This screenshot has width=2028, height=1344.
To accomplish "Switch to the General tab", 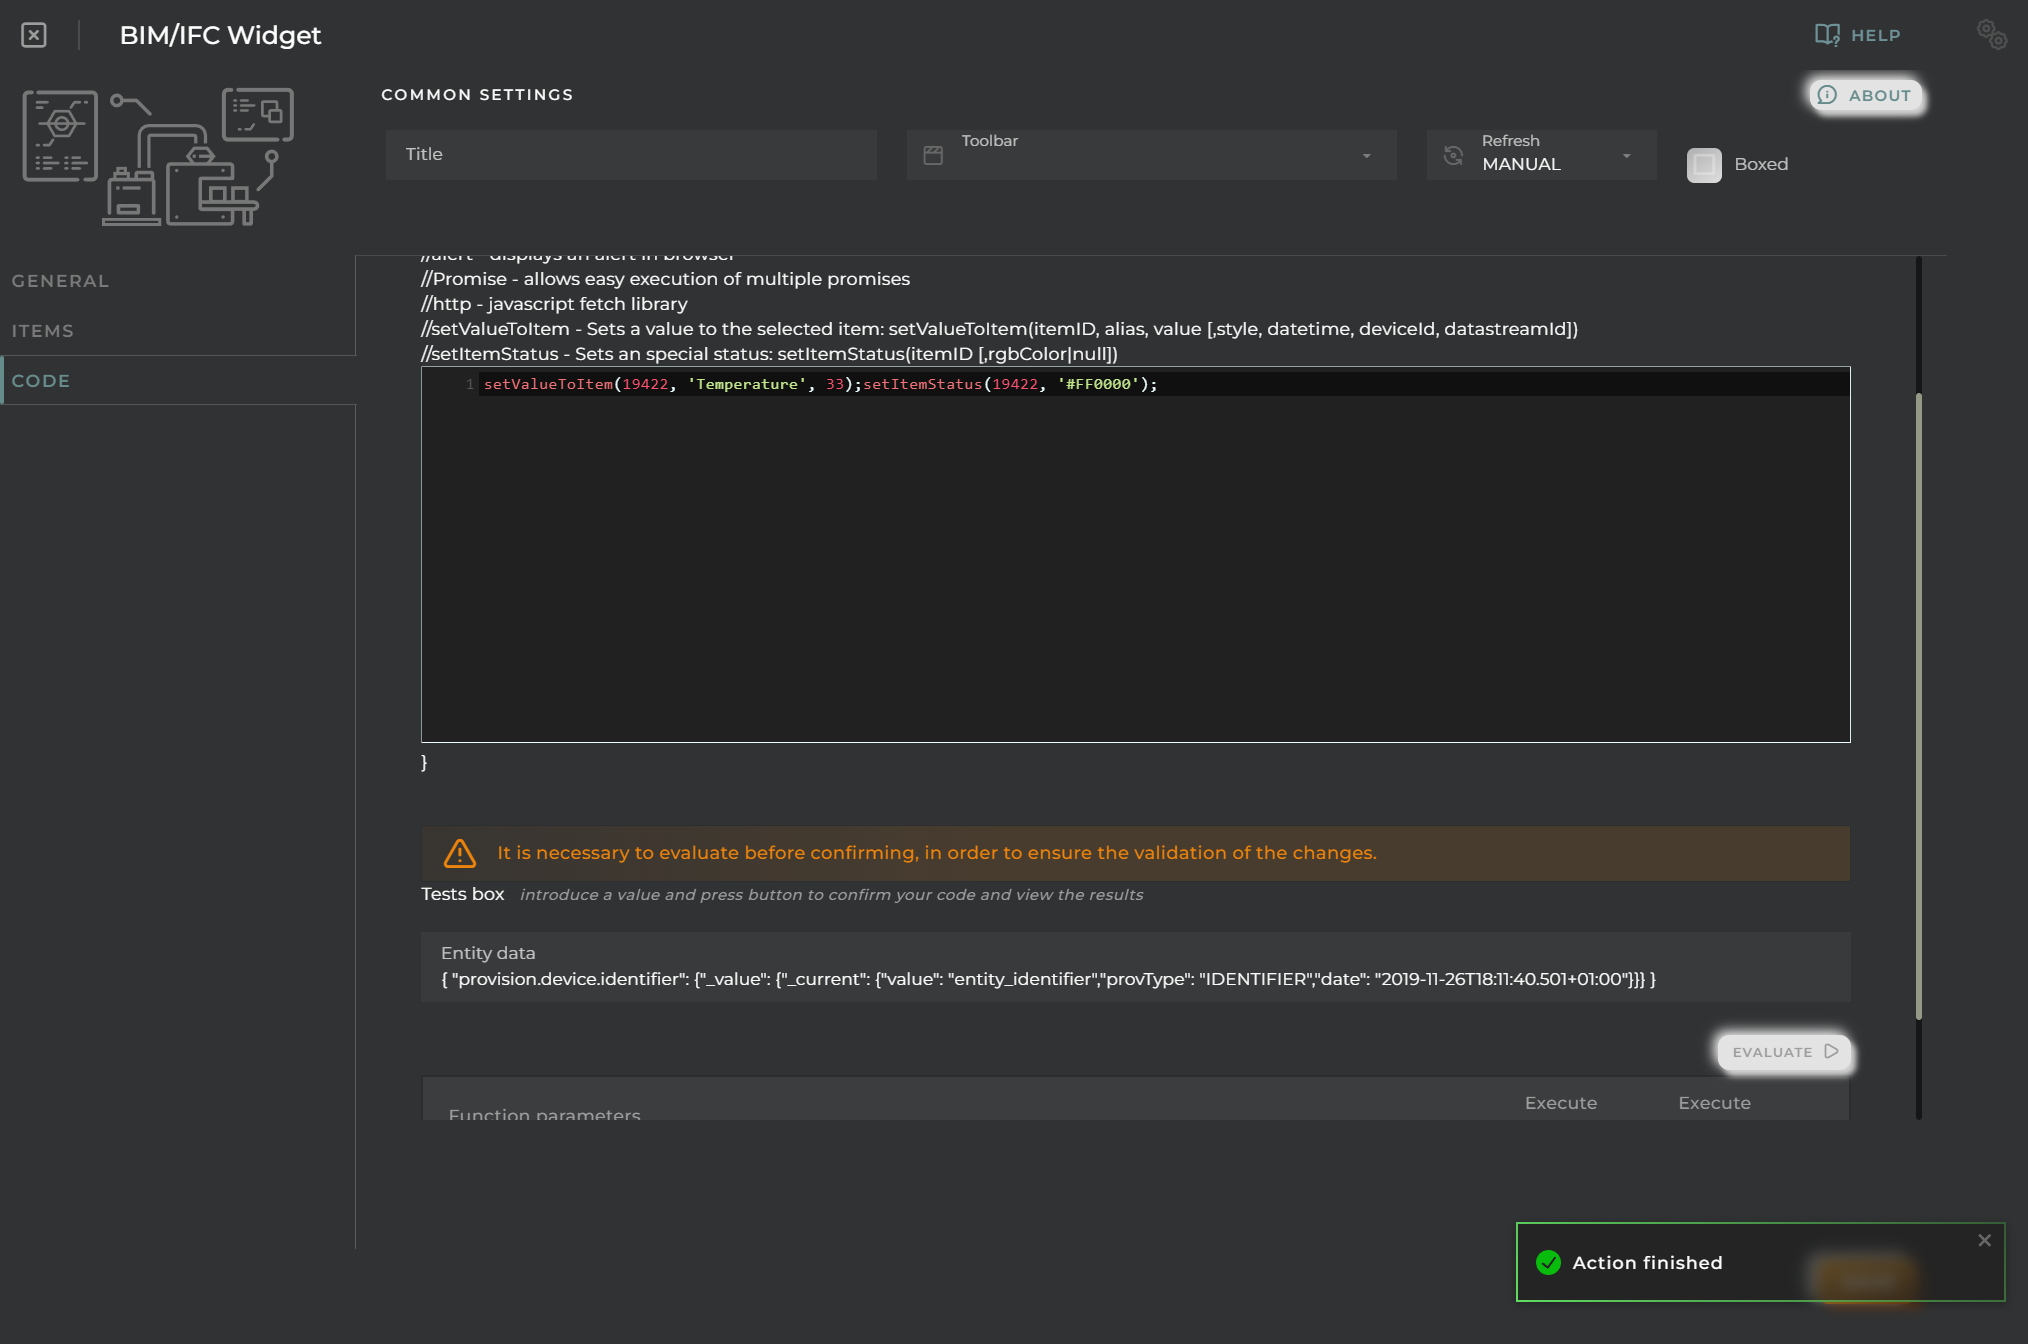I will pyautogui.click(x=178, y=281).
